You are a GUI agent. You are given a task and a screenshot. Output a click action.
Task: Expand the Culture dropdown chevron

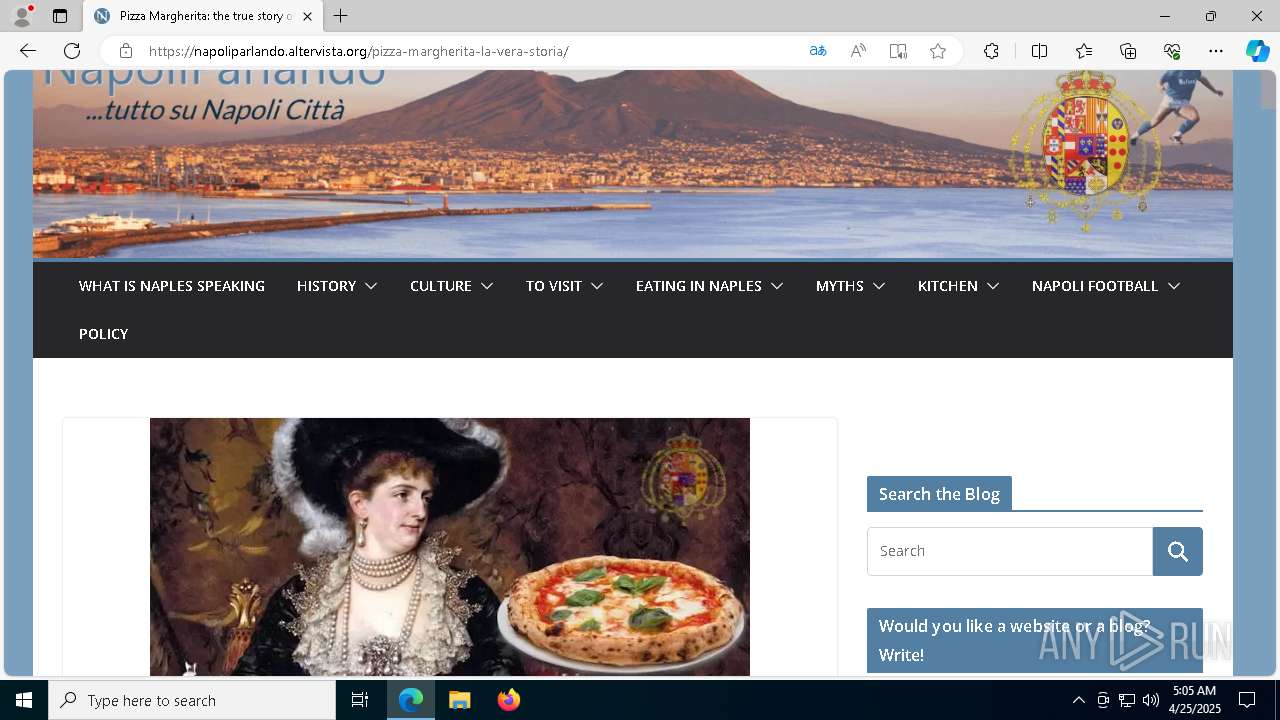(487, 286)
